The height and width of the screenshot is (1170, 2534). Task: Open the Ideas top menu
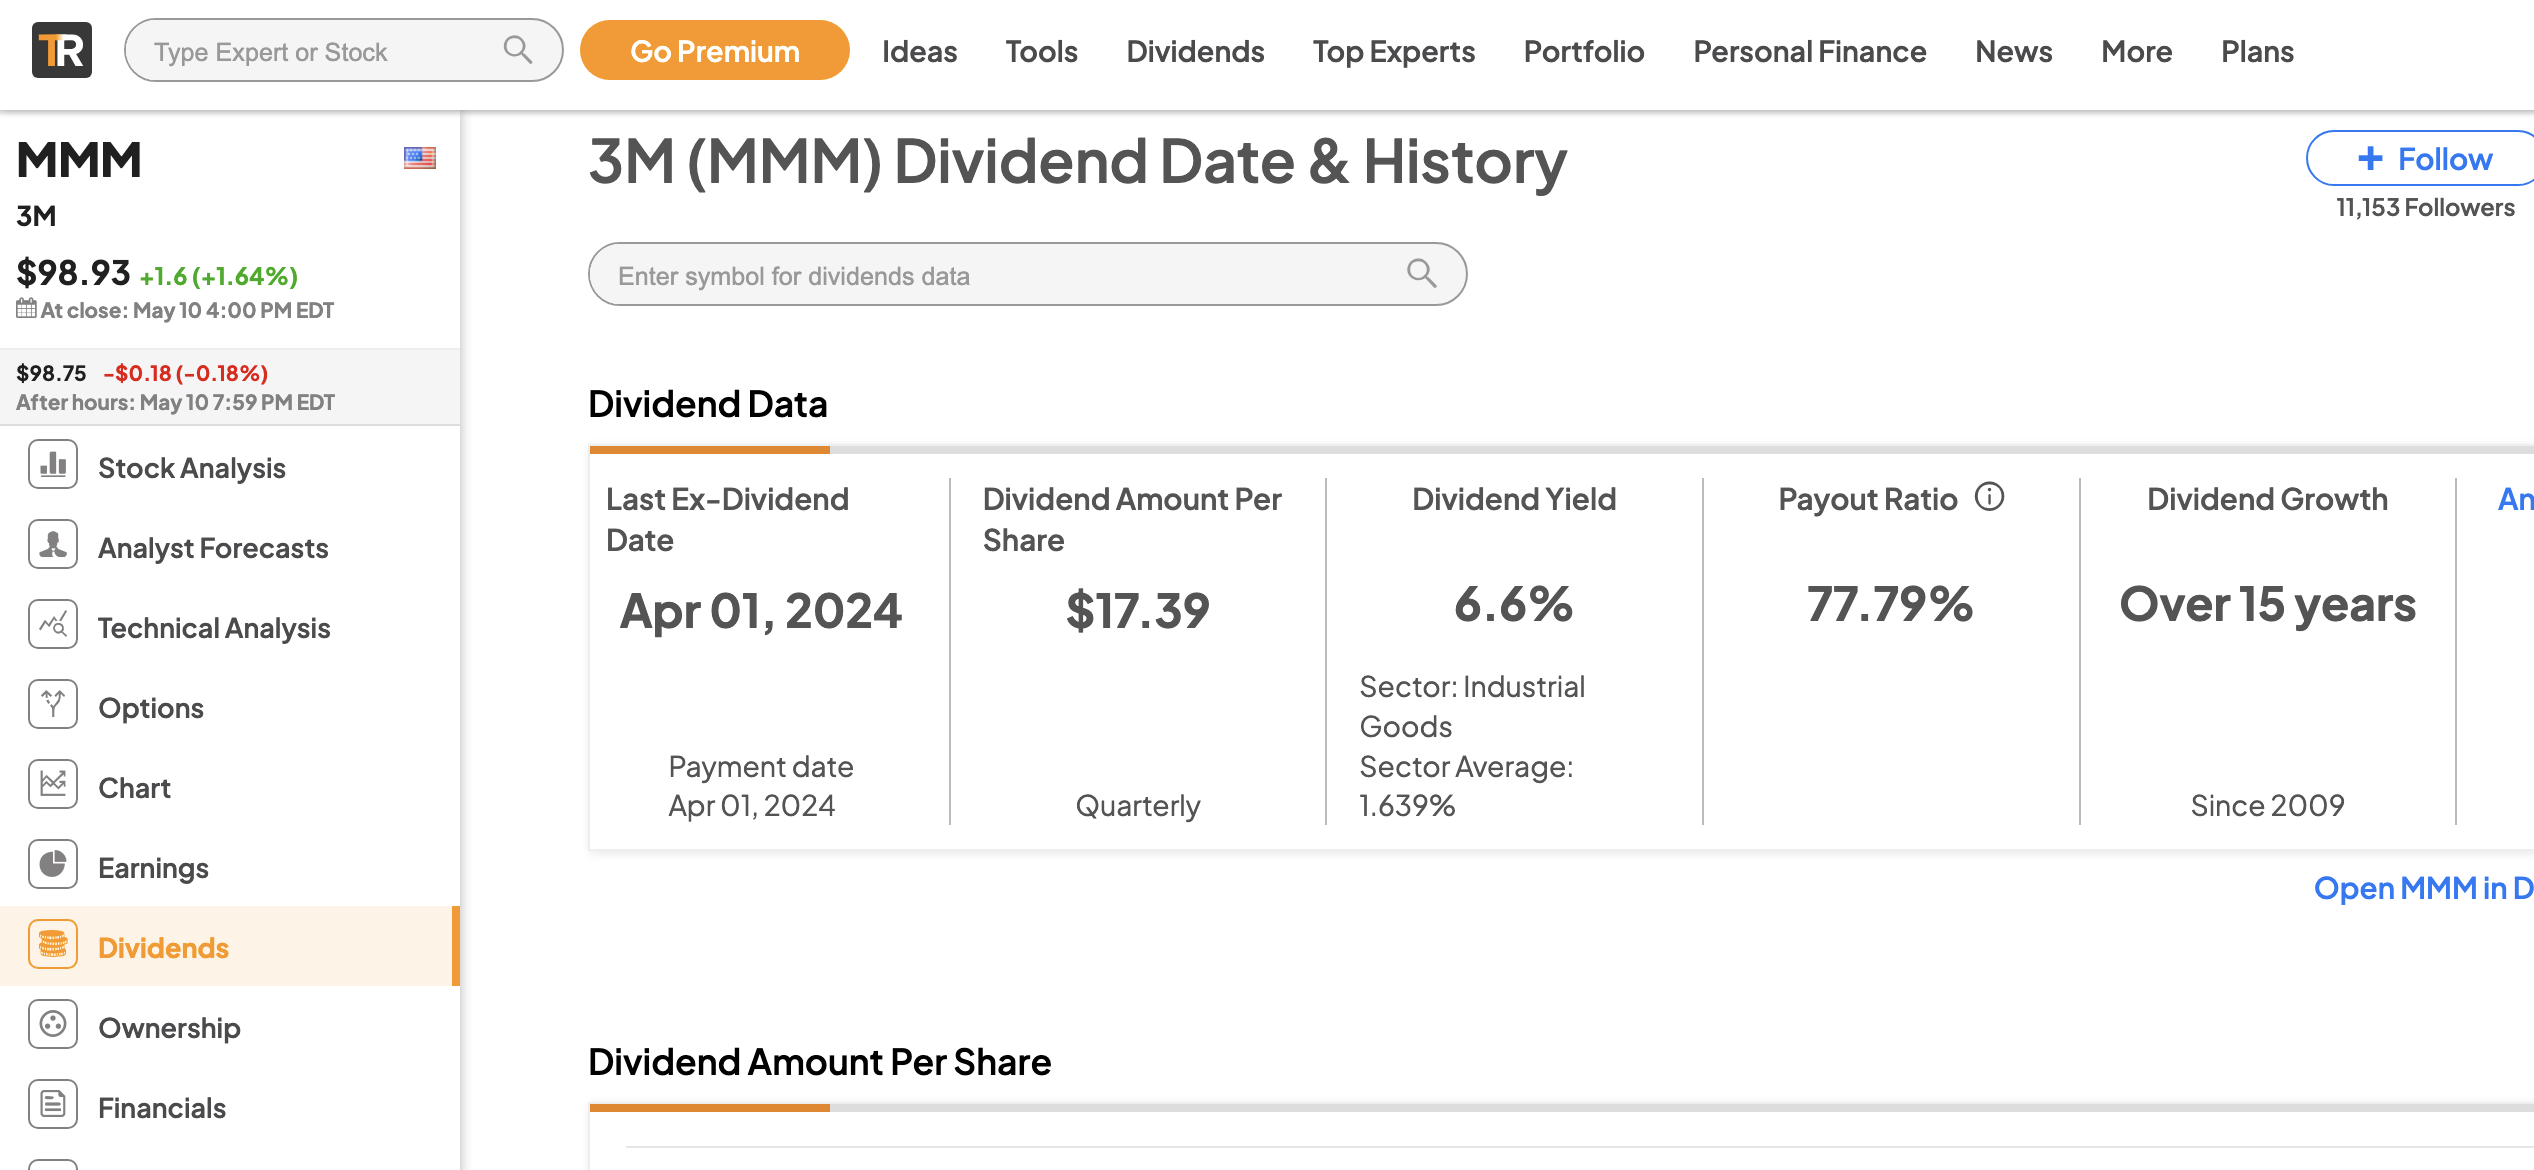919,51
